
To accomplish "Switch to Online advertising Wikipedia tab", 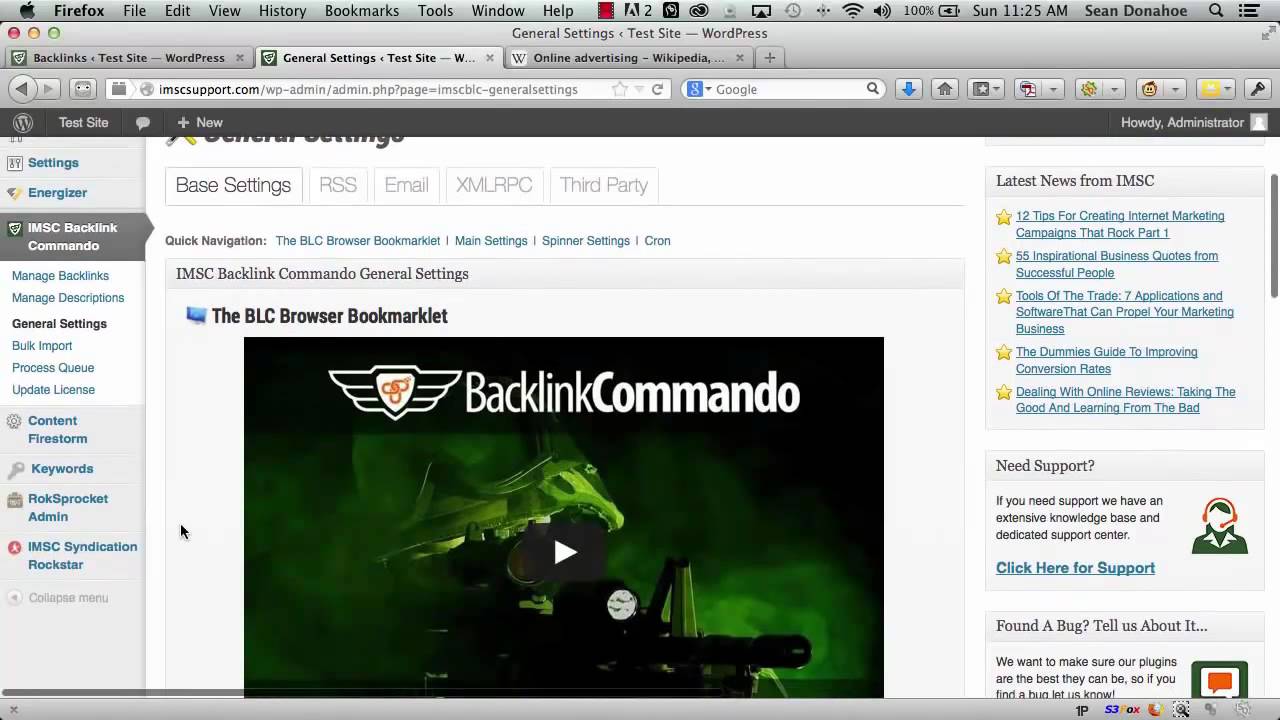I will (629, 58).
